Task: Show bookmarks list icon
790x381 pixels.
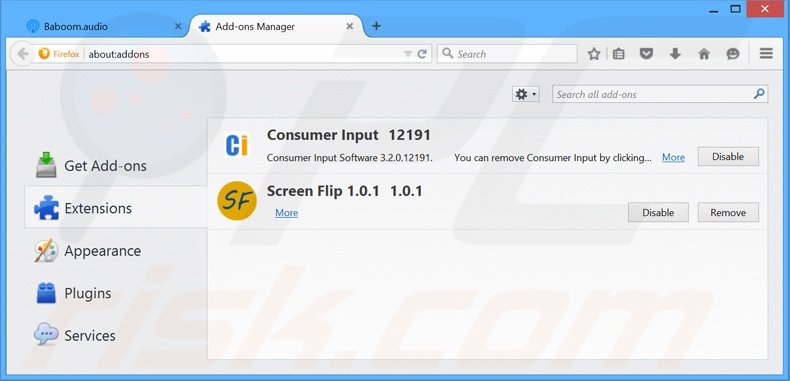Action: [x=619, y=54]
